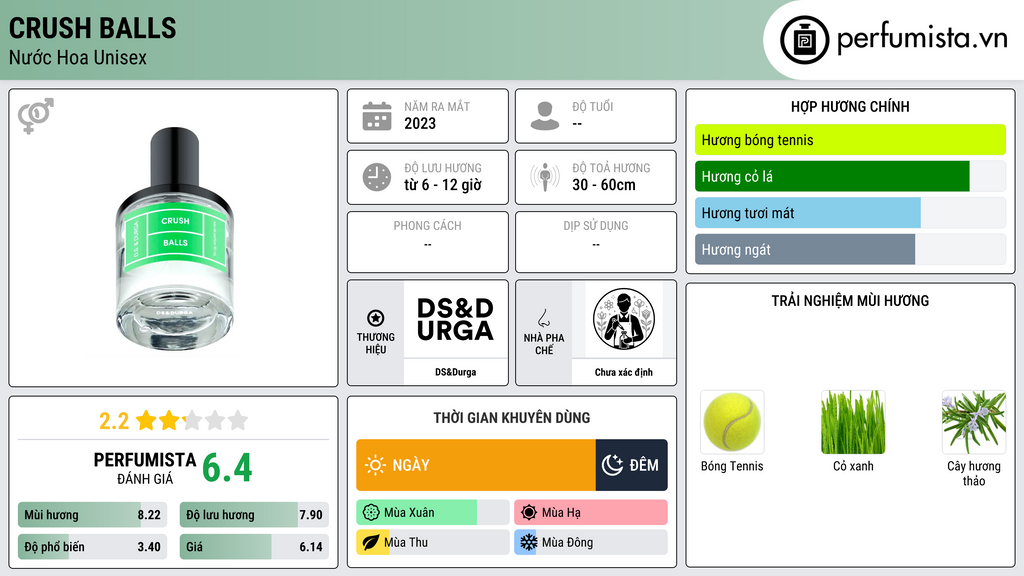1024x576 pixels.
Task: Click the Độ lưu hương 7.90 score bar
Action: point(254,515)
